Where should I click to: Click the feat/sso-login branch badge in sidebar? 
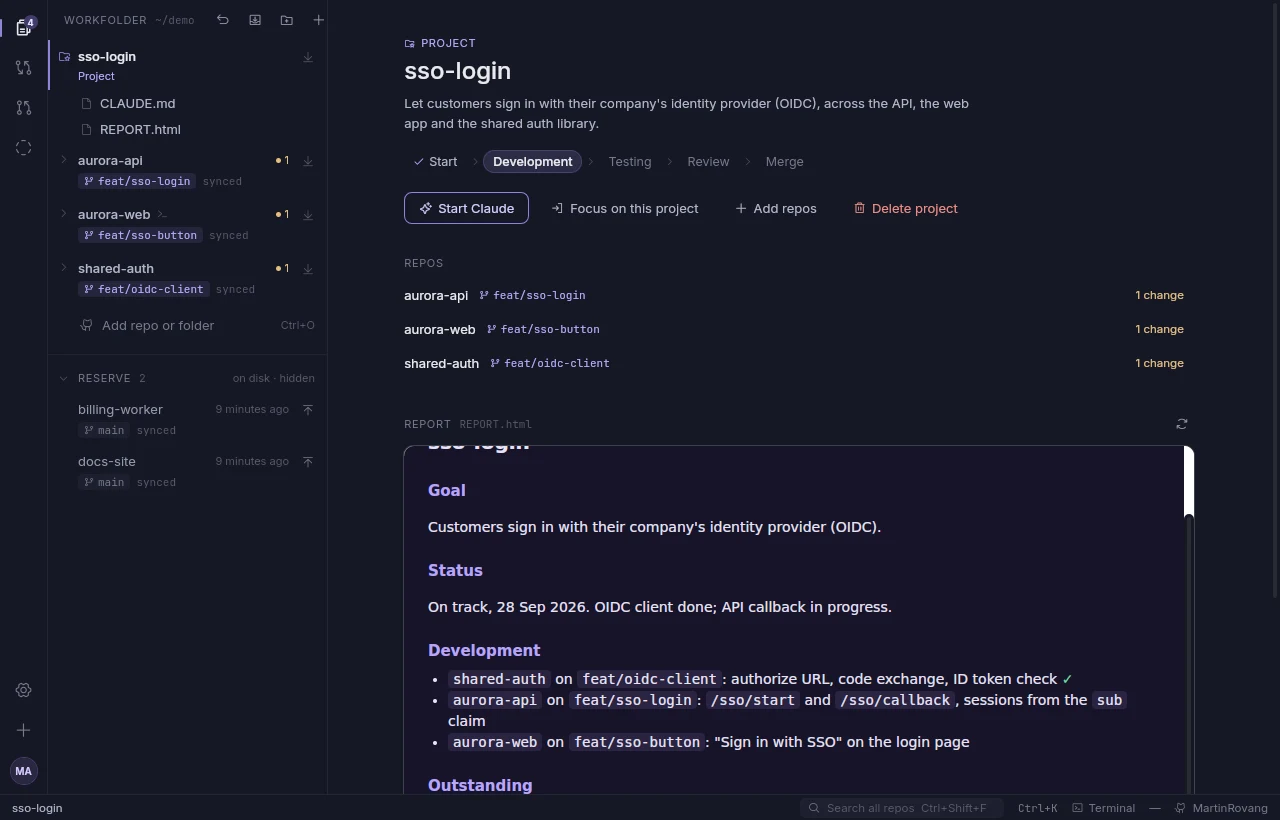(x=137, y=181)
